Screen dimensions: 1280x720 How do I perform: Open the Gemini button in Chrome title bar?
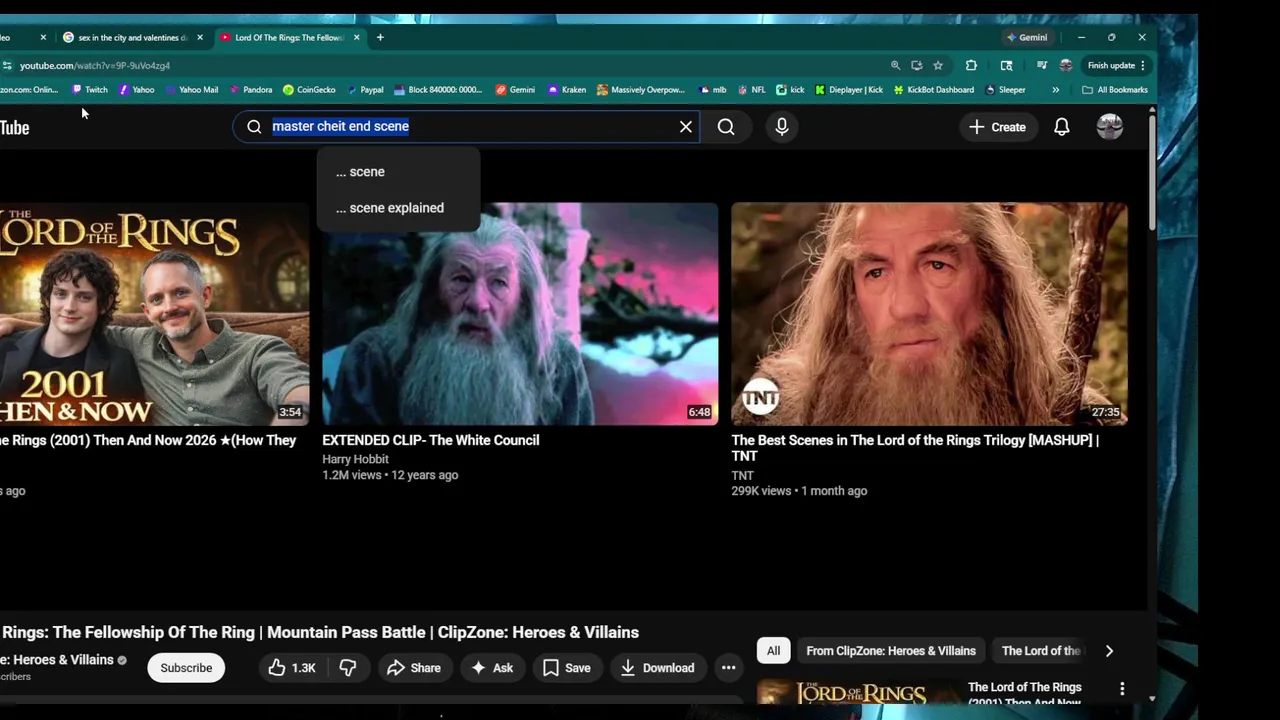[1027, 37]
